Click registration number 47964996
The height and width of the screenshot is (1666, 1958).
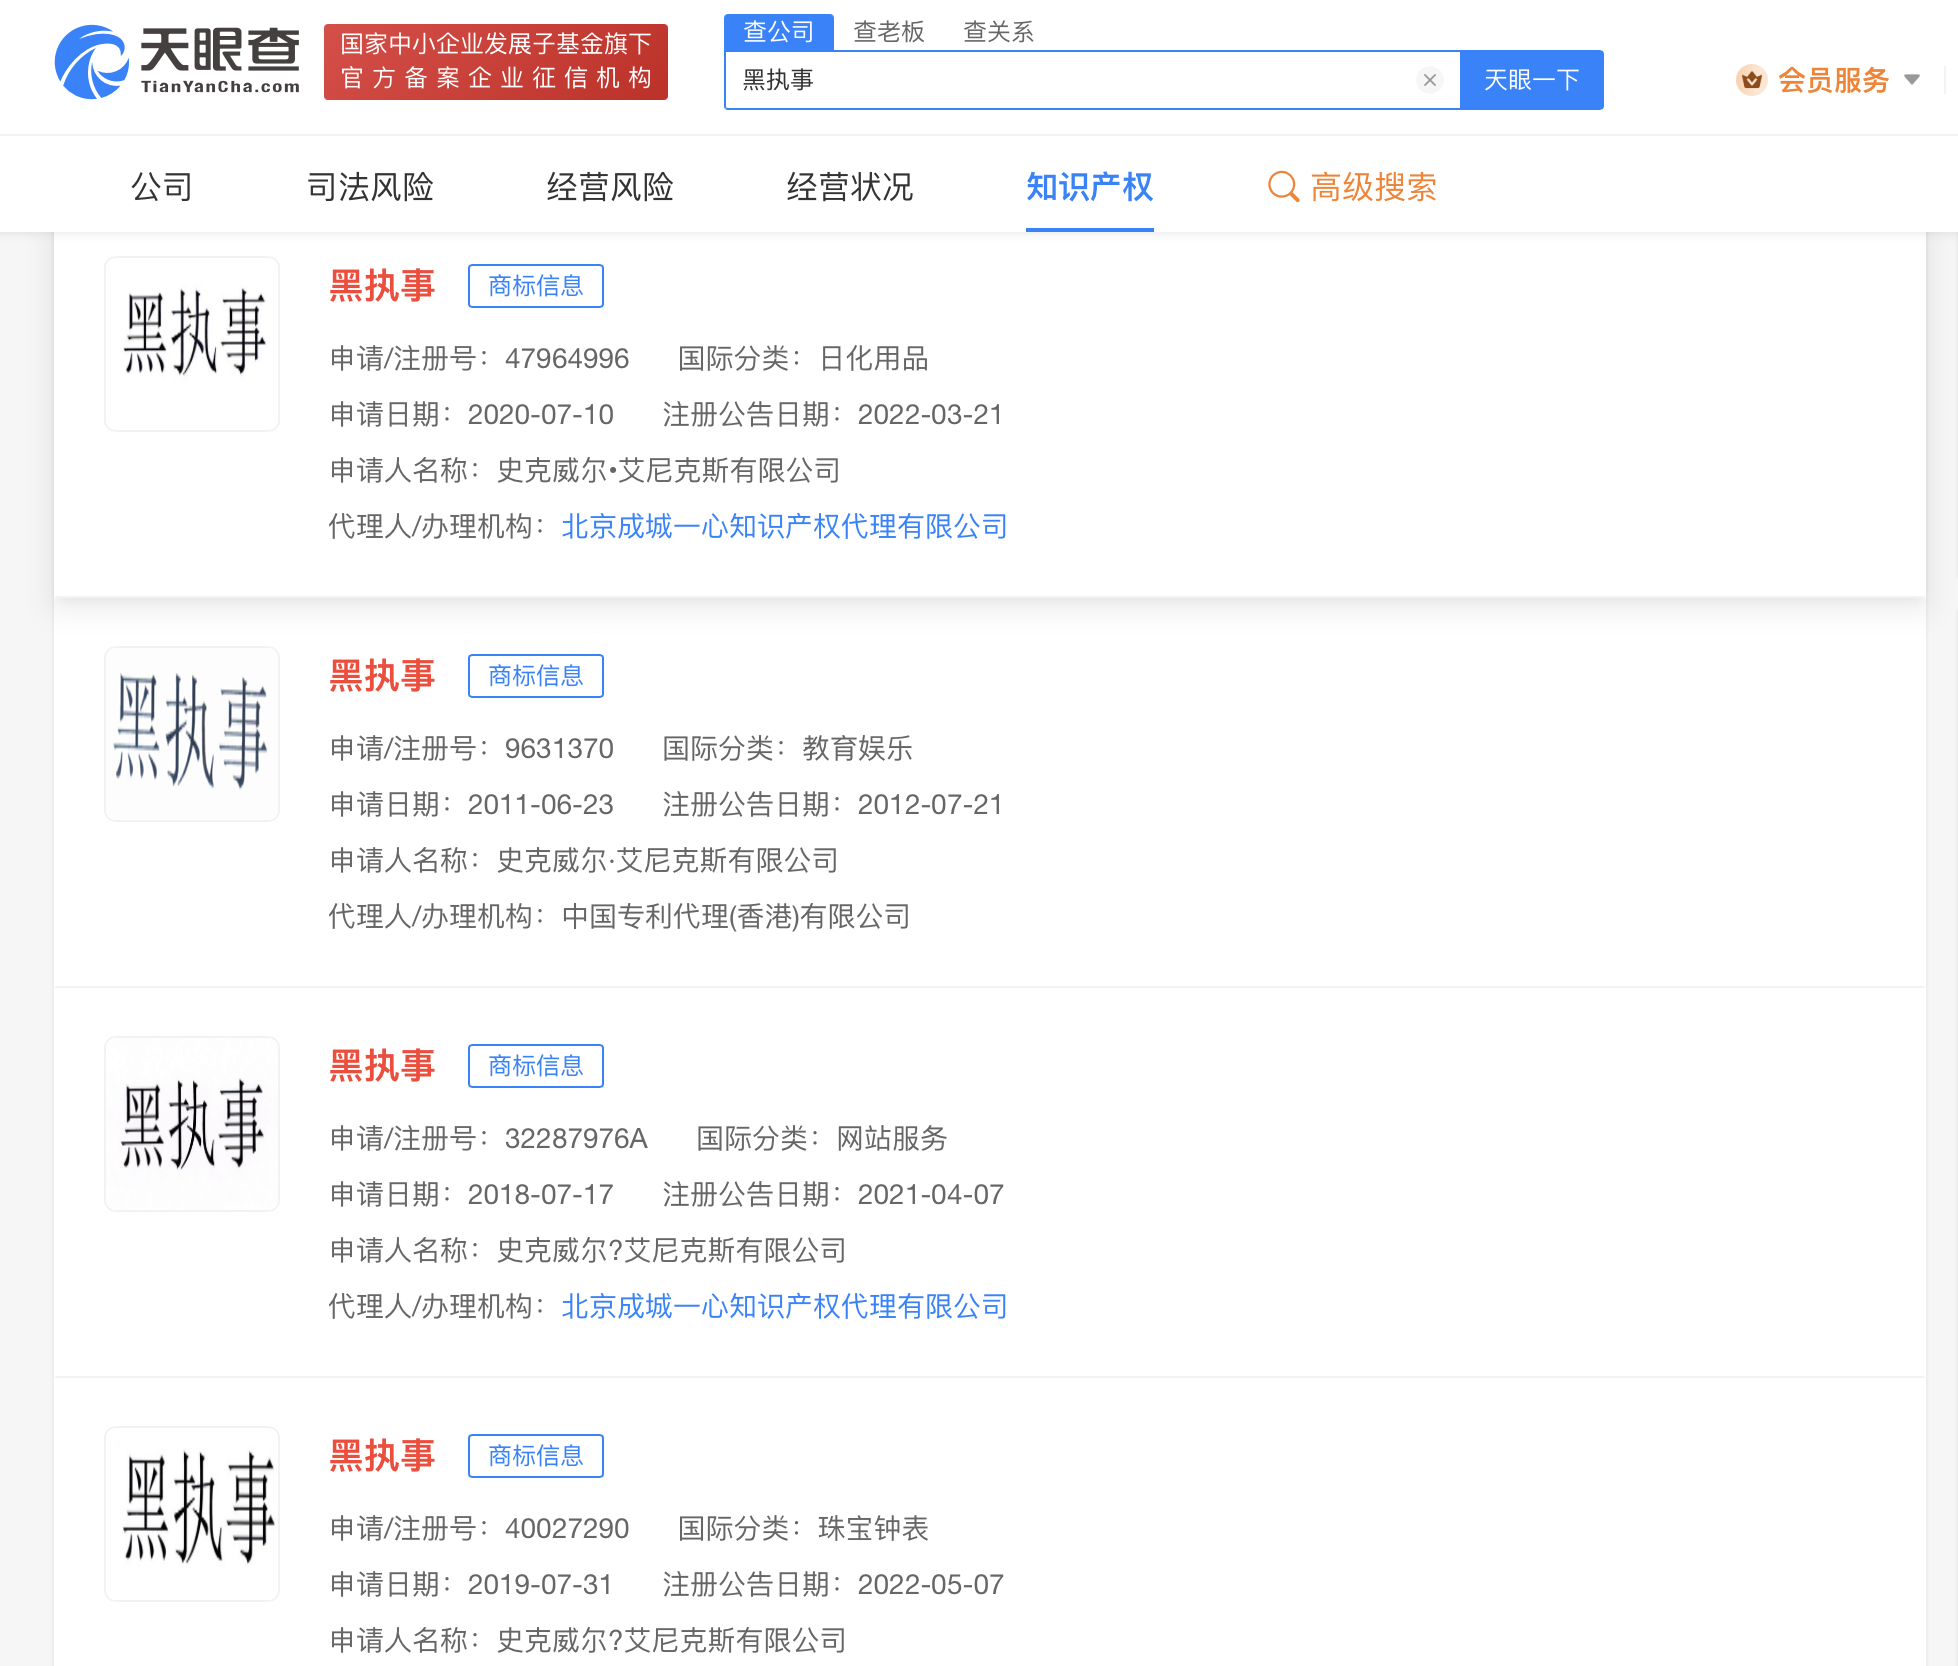567,358
